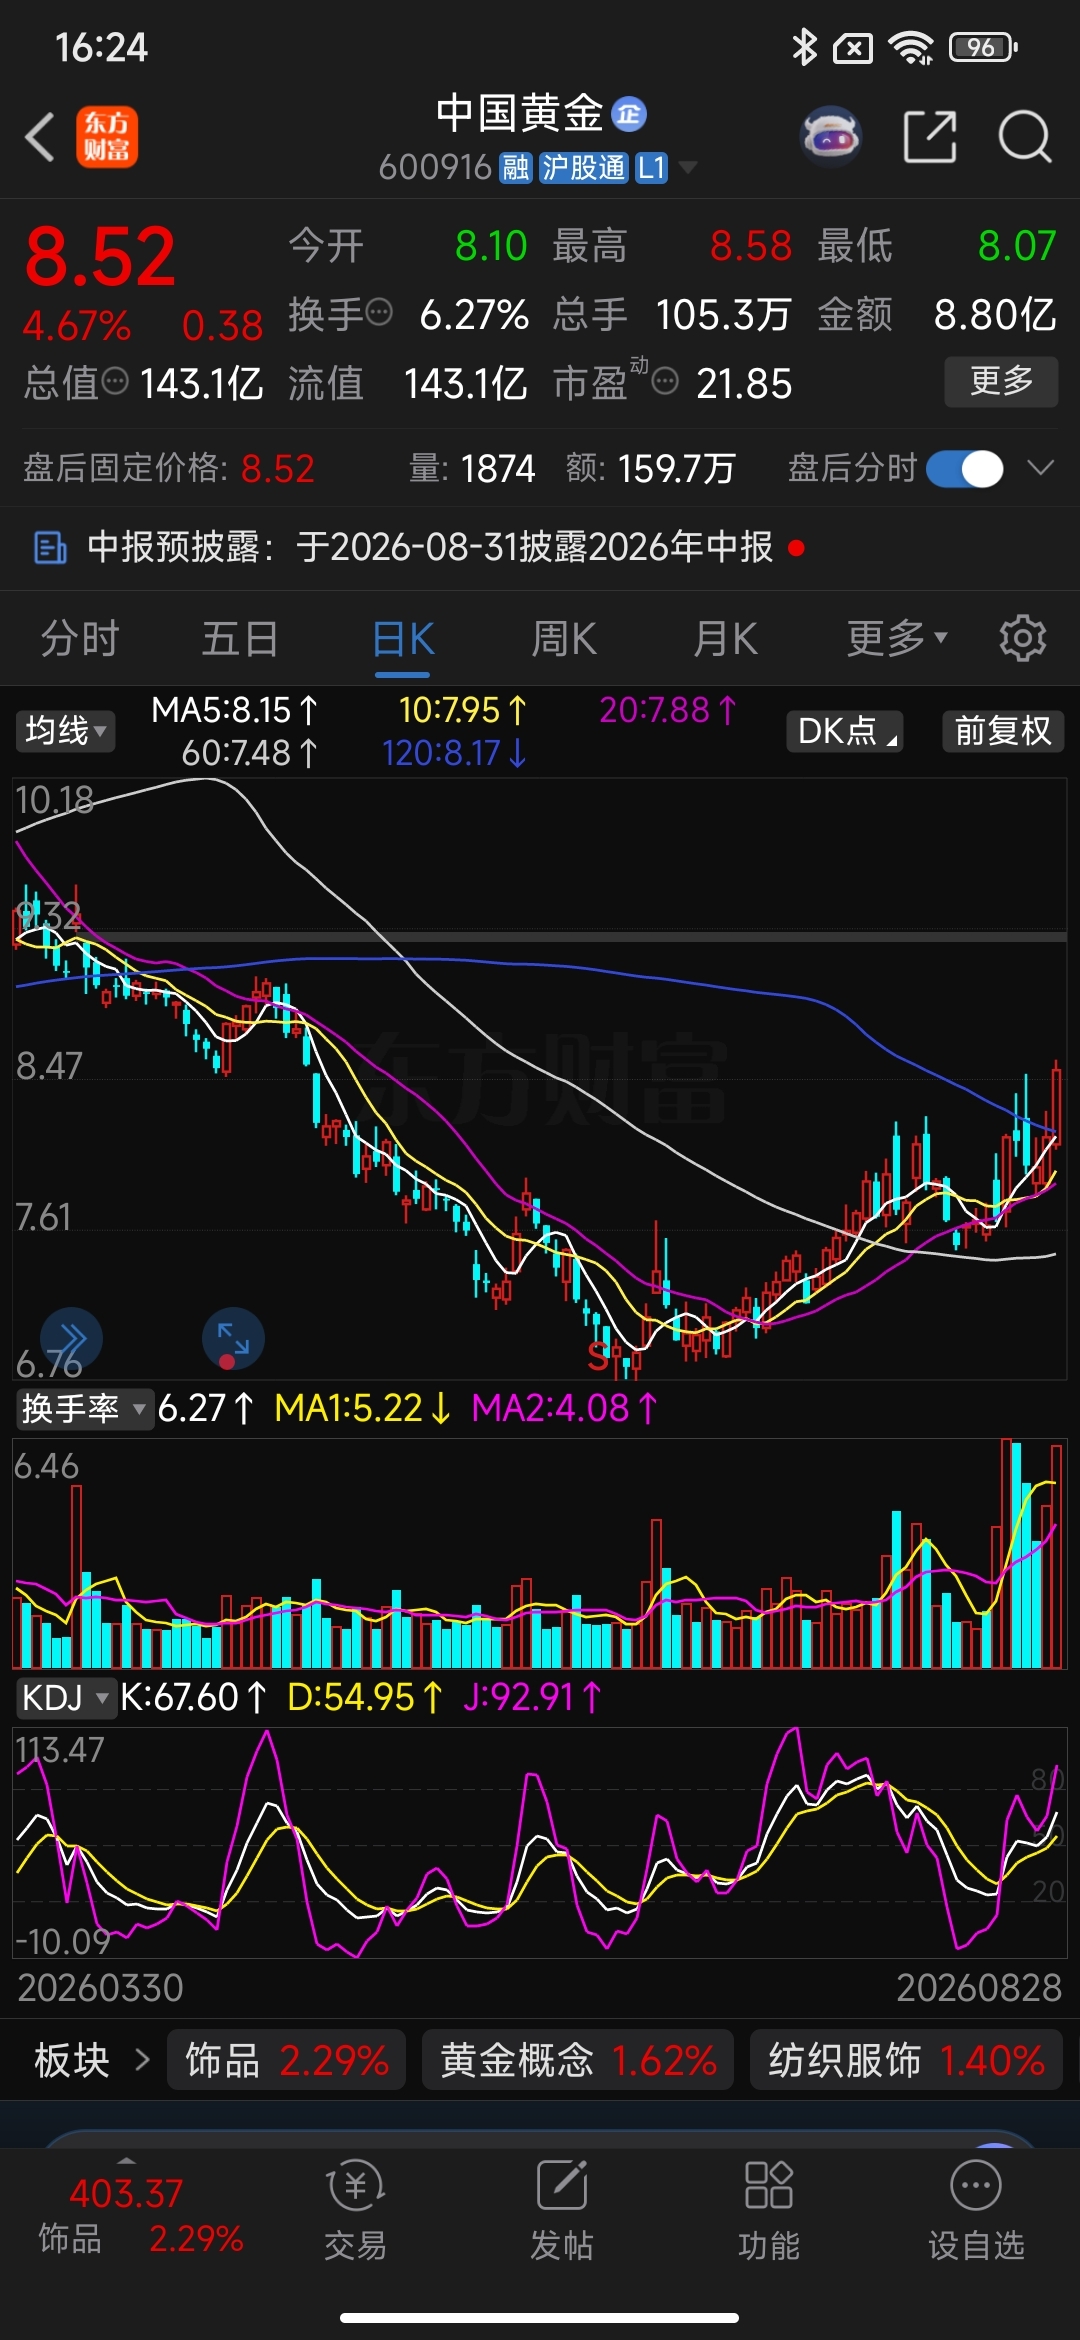Tap the fullscreen expand chart icon
The width and height of the screenshot is (1080, 2340).
pyautogui.click(x=233, y=1338)
